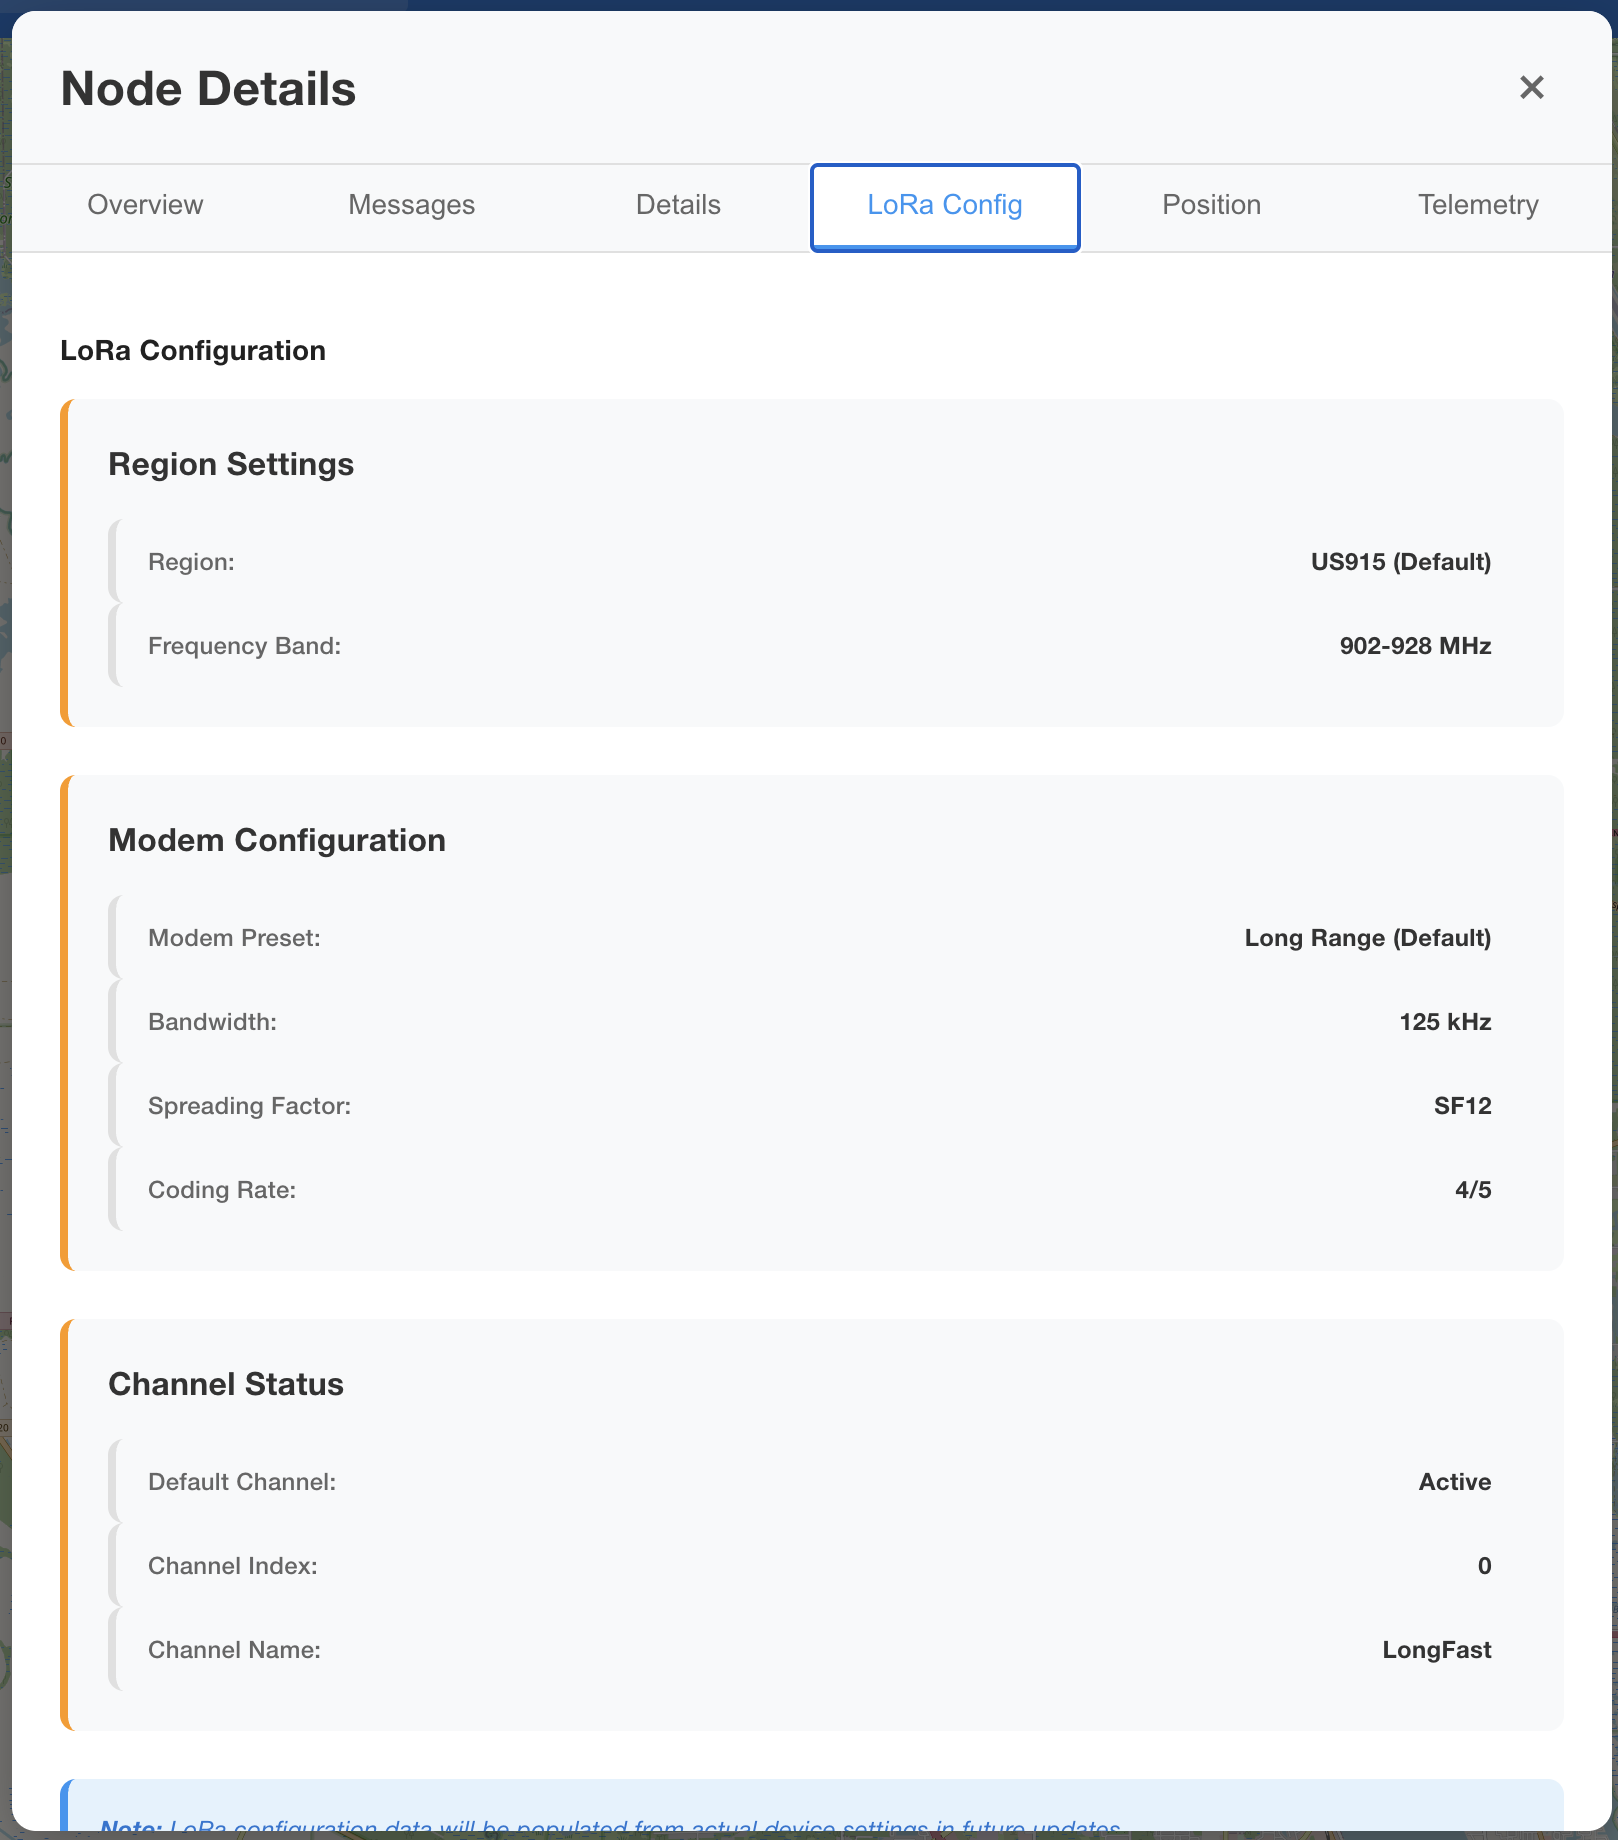Switch to the Overview tab
The height and width of the screenshot is (1840, 1618).
(145, 205)
